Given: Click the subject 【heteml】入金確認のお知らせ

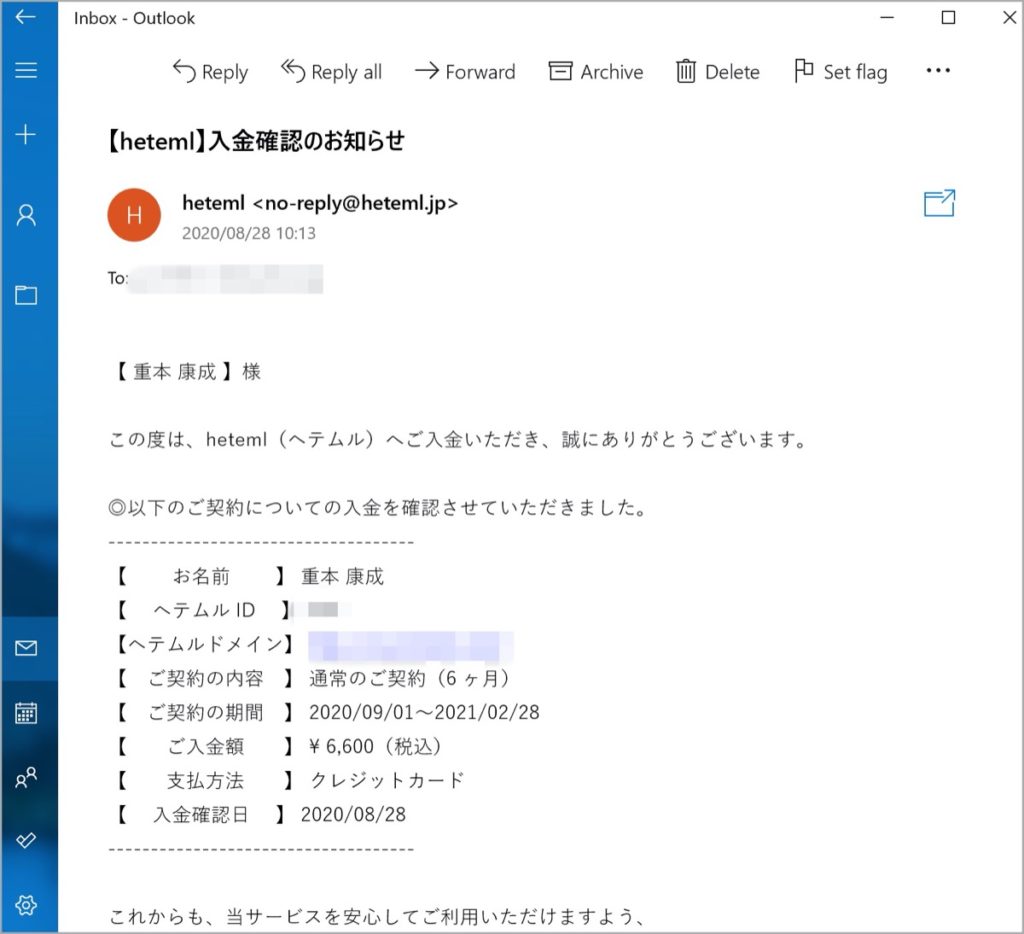Looking at the screenshot, I should [x=255, y=140].
